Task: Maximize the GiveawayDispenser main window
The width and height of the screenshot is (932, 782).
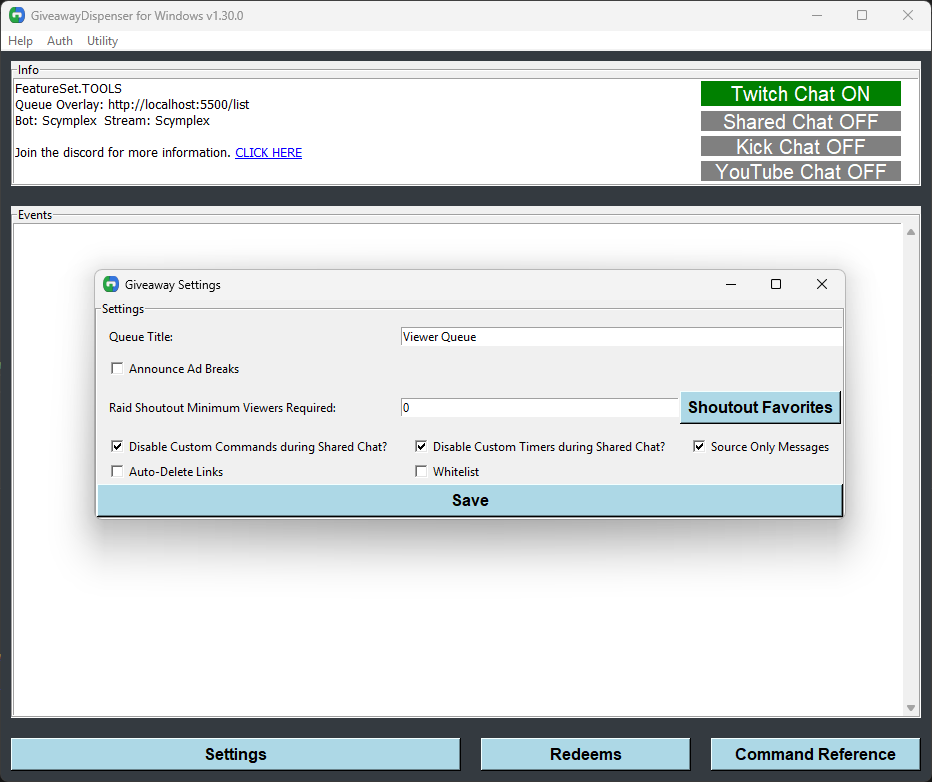Action: (862, 15)
